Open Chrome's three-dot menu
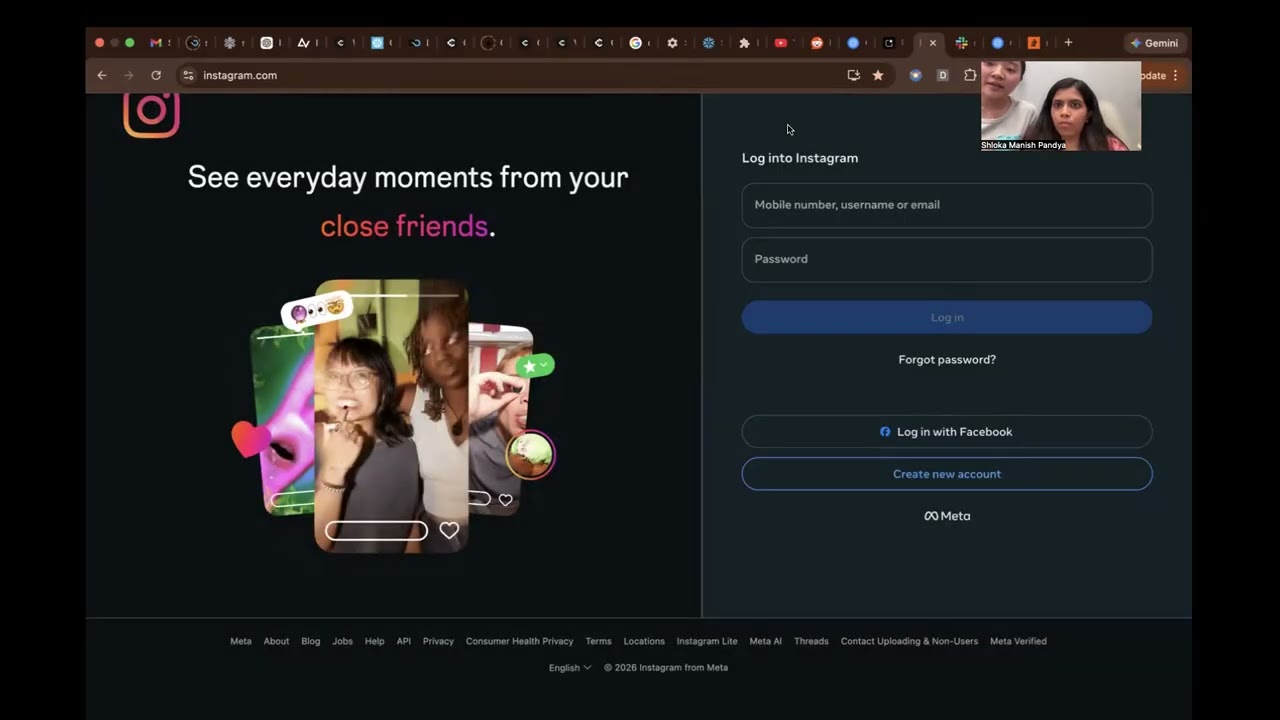The image size is (1280, 720). coord(1175,75)
